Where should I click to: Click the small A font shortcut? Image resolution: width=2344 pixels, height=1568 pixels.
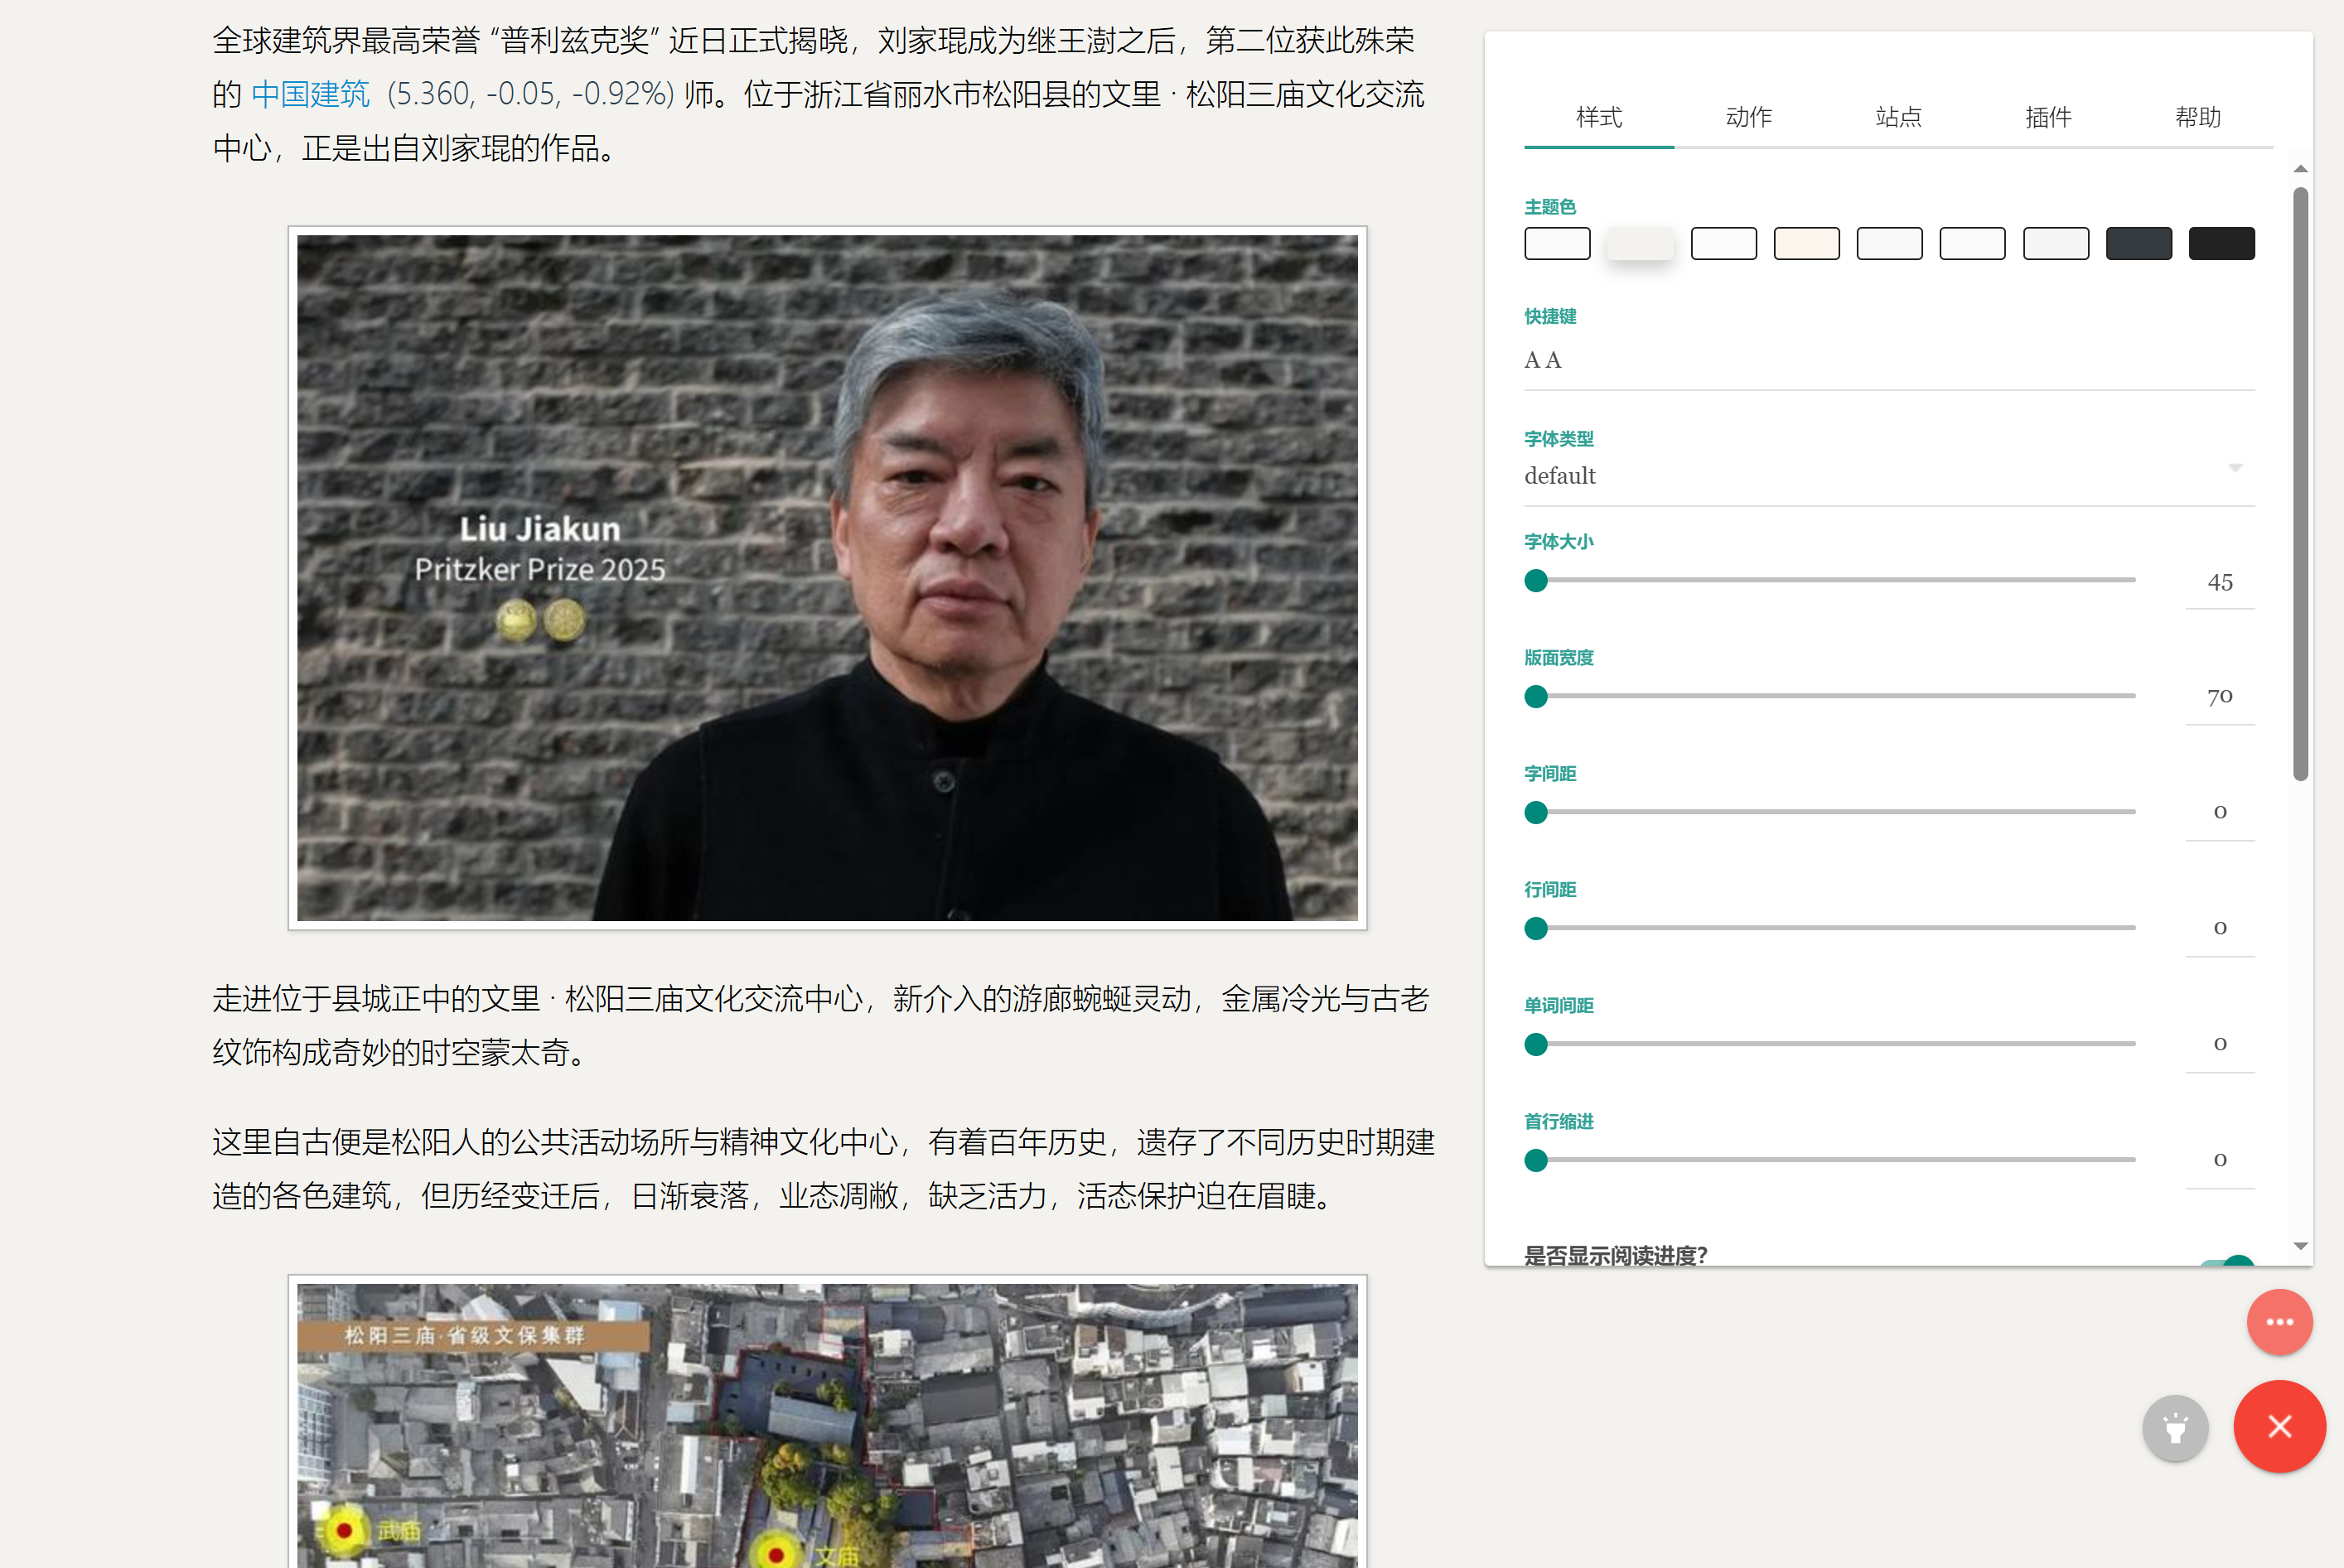tap(1532, 359)
